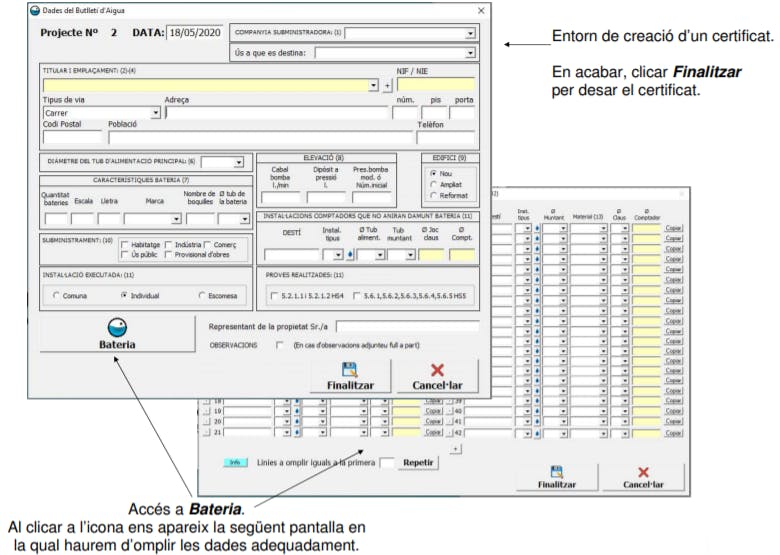Open the Ús a que es destina dropdown
Image resolution: width=780 pixels, height=555 pixels.
(x=470, y=53)
